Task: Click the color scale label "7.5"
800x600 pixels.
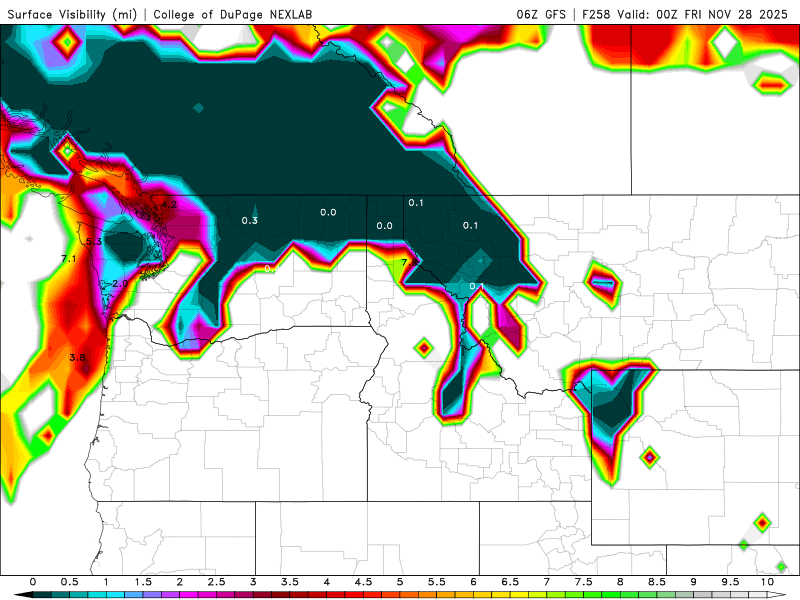Action: tap(584, 582)
